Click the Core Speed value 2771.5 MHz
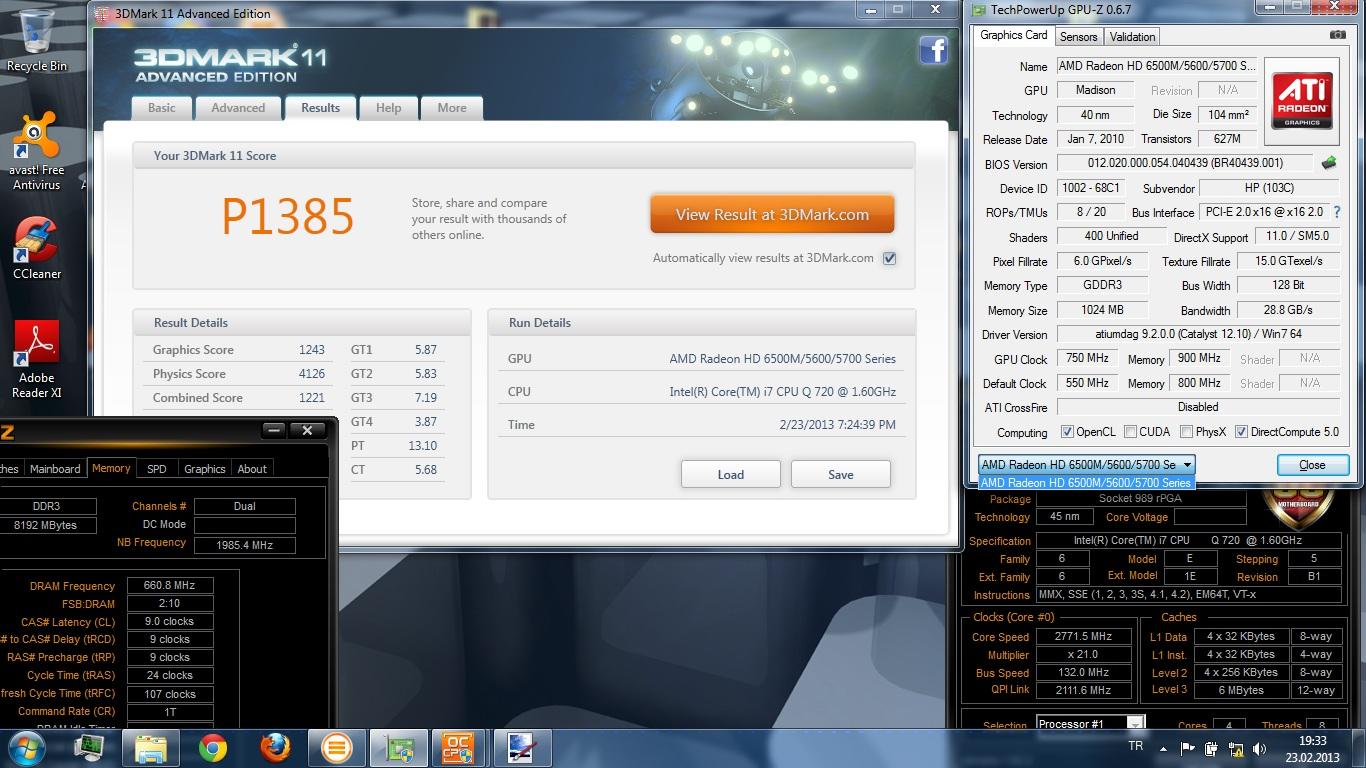The height and width of the screenshot is (768, 1366). [x=1083, y=637]
